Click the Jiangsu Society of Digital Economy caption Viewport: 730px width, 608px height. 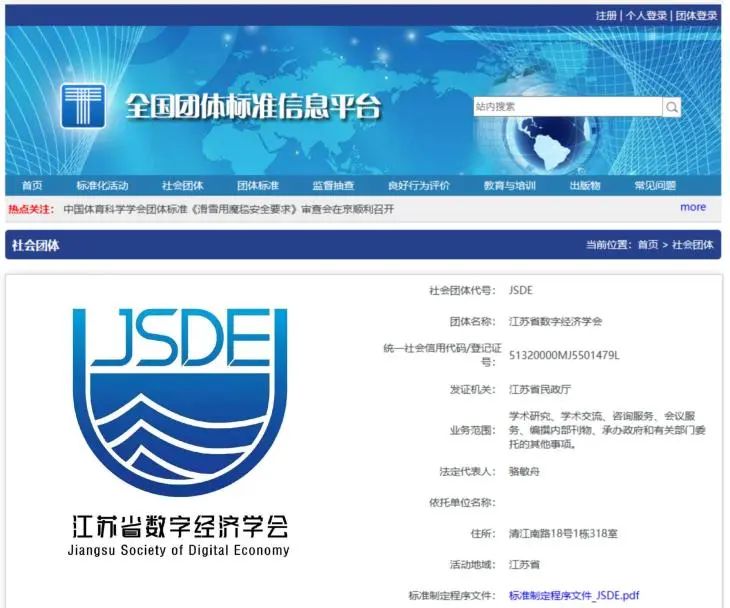pyautogui.click(x=179, y=550)
